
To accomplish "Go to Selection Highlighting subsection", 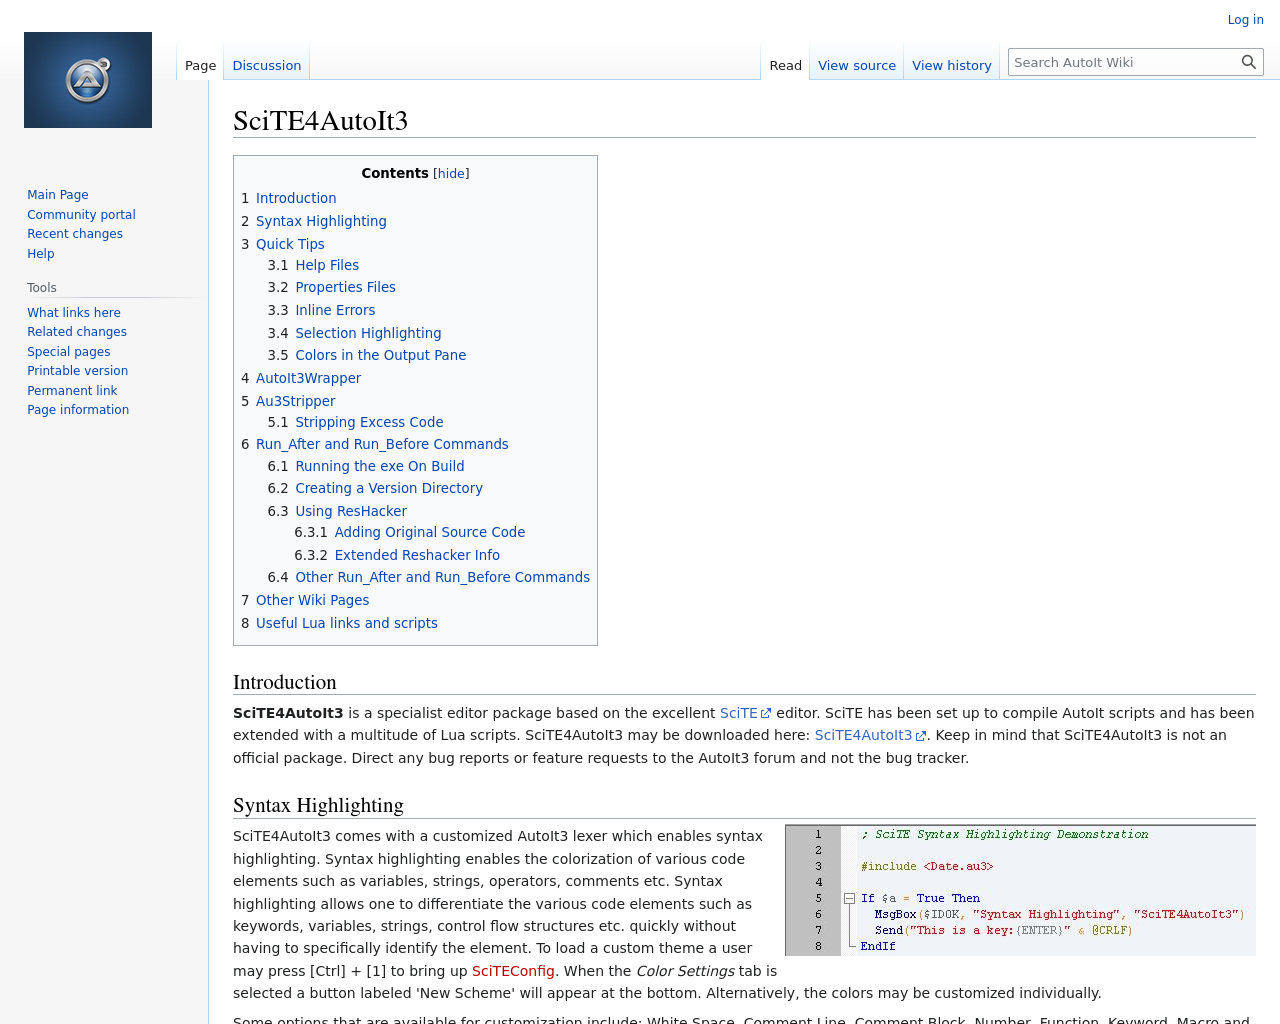I will [x=368, y=333].
